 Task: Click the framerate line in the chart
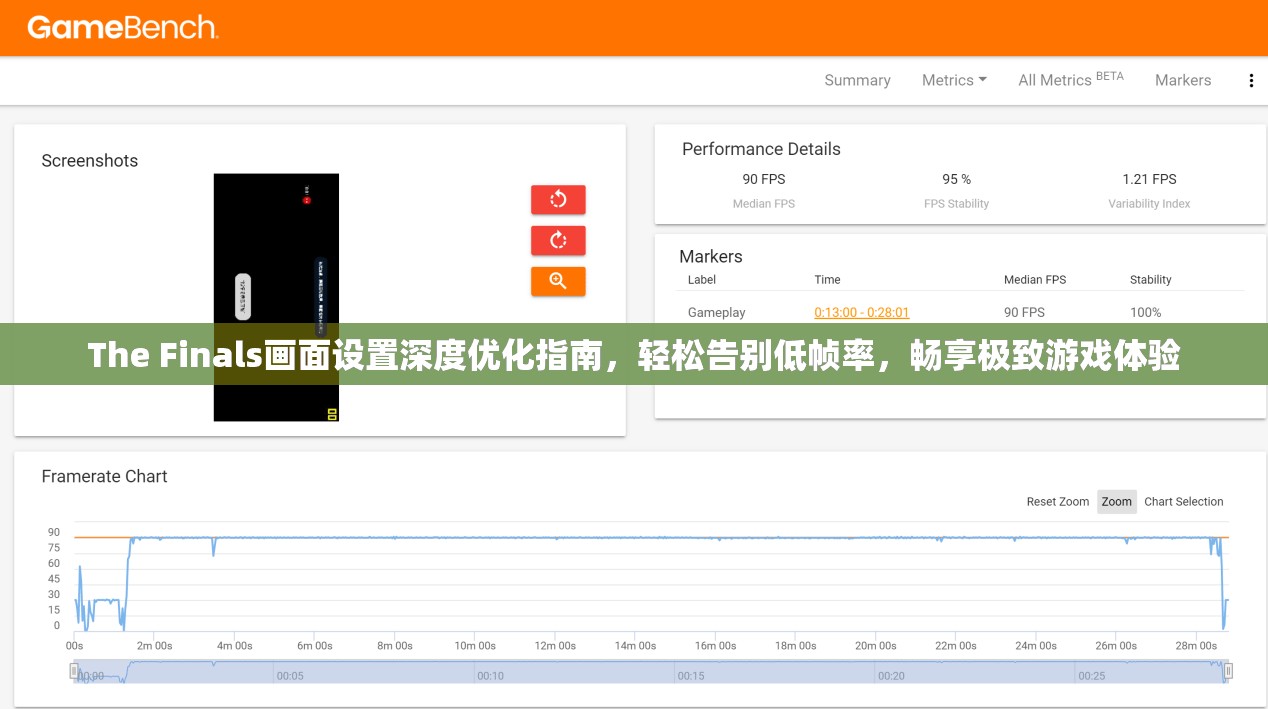(650, 538)
